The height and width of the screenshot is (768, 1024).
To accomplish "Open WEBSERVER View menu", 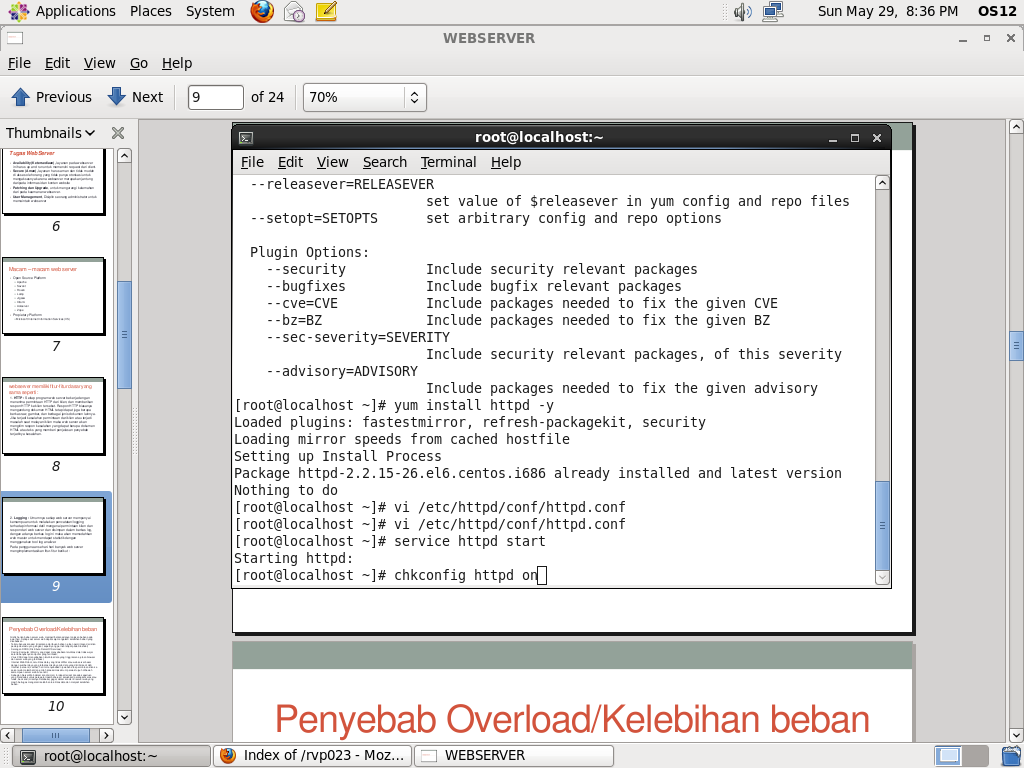I will pyautogui.click(x=99, y=63).
